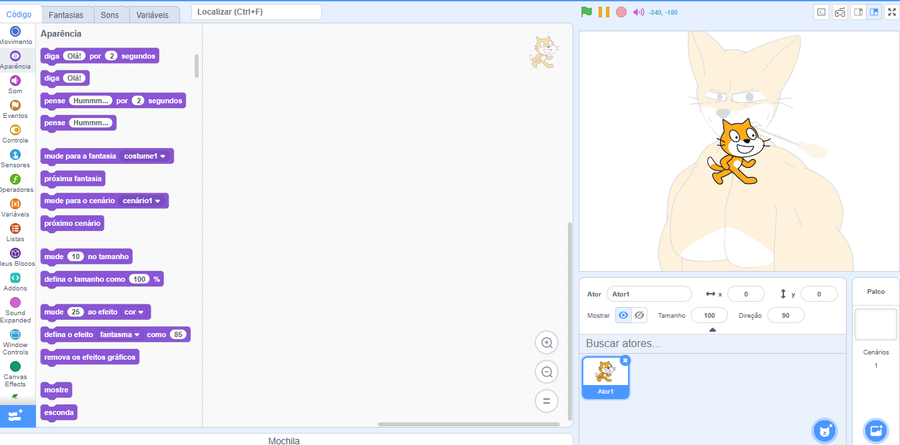Select the Movimento block category

tap(15, 35)
